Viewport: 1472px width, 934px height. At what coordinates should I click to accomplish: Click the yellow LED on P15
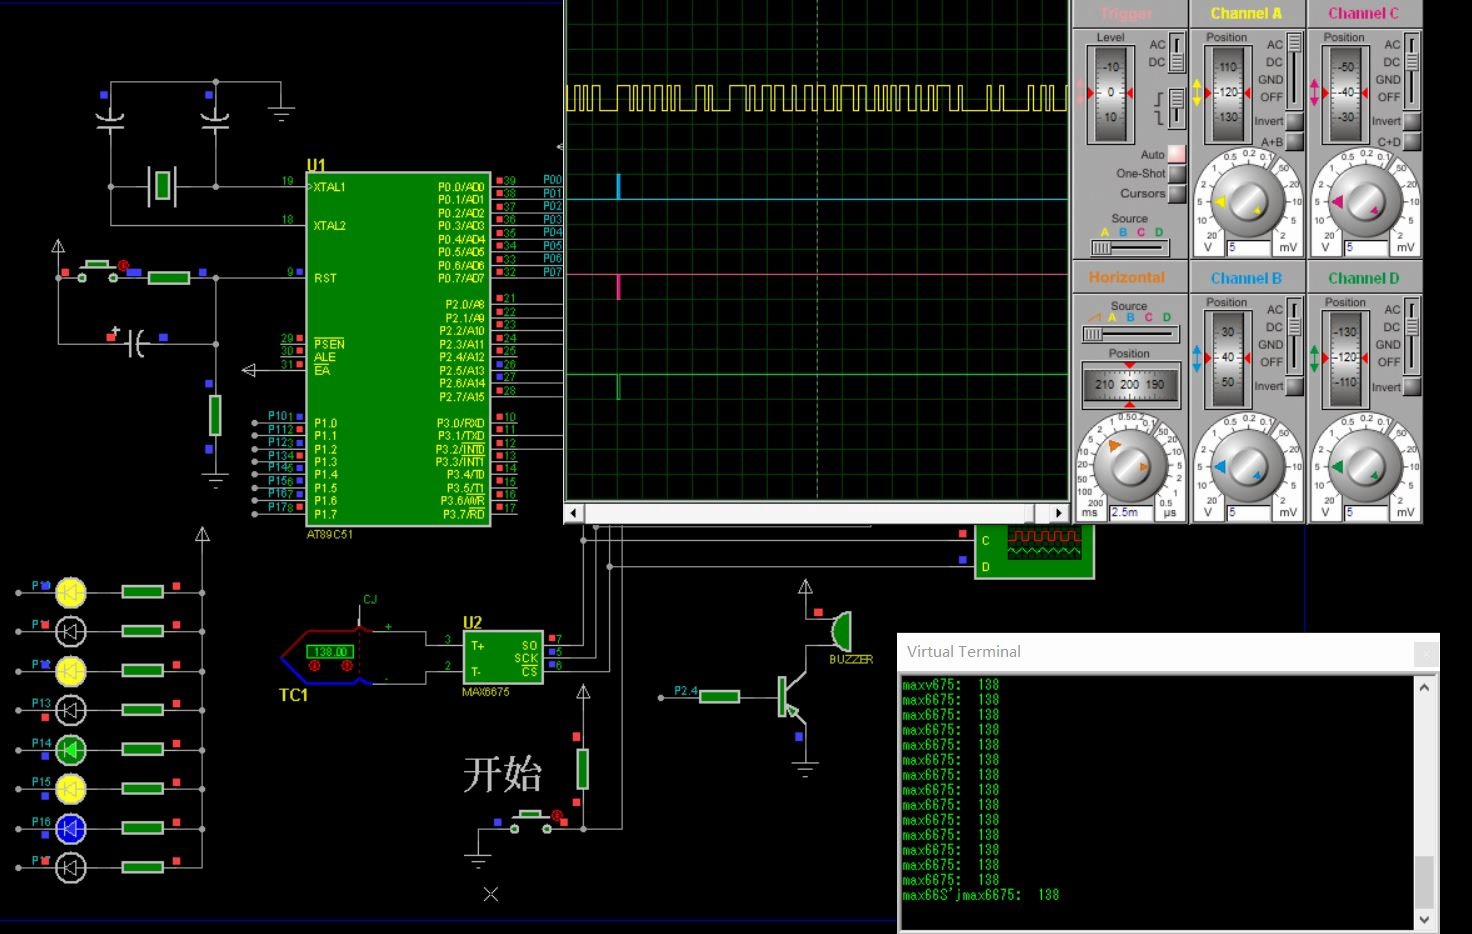[70, 789]
